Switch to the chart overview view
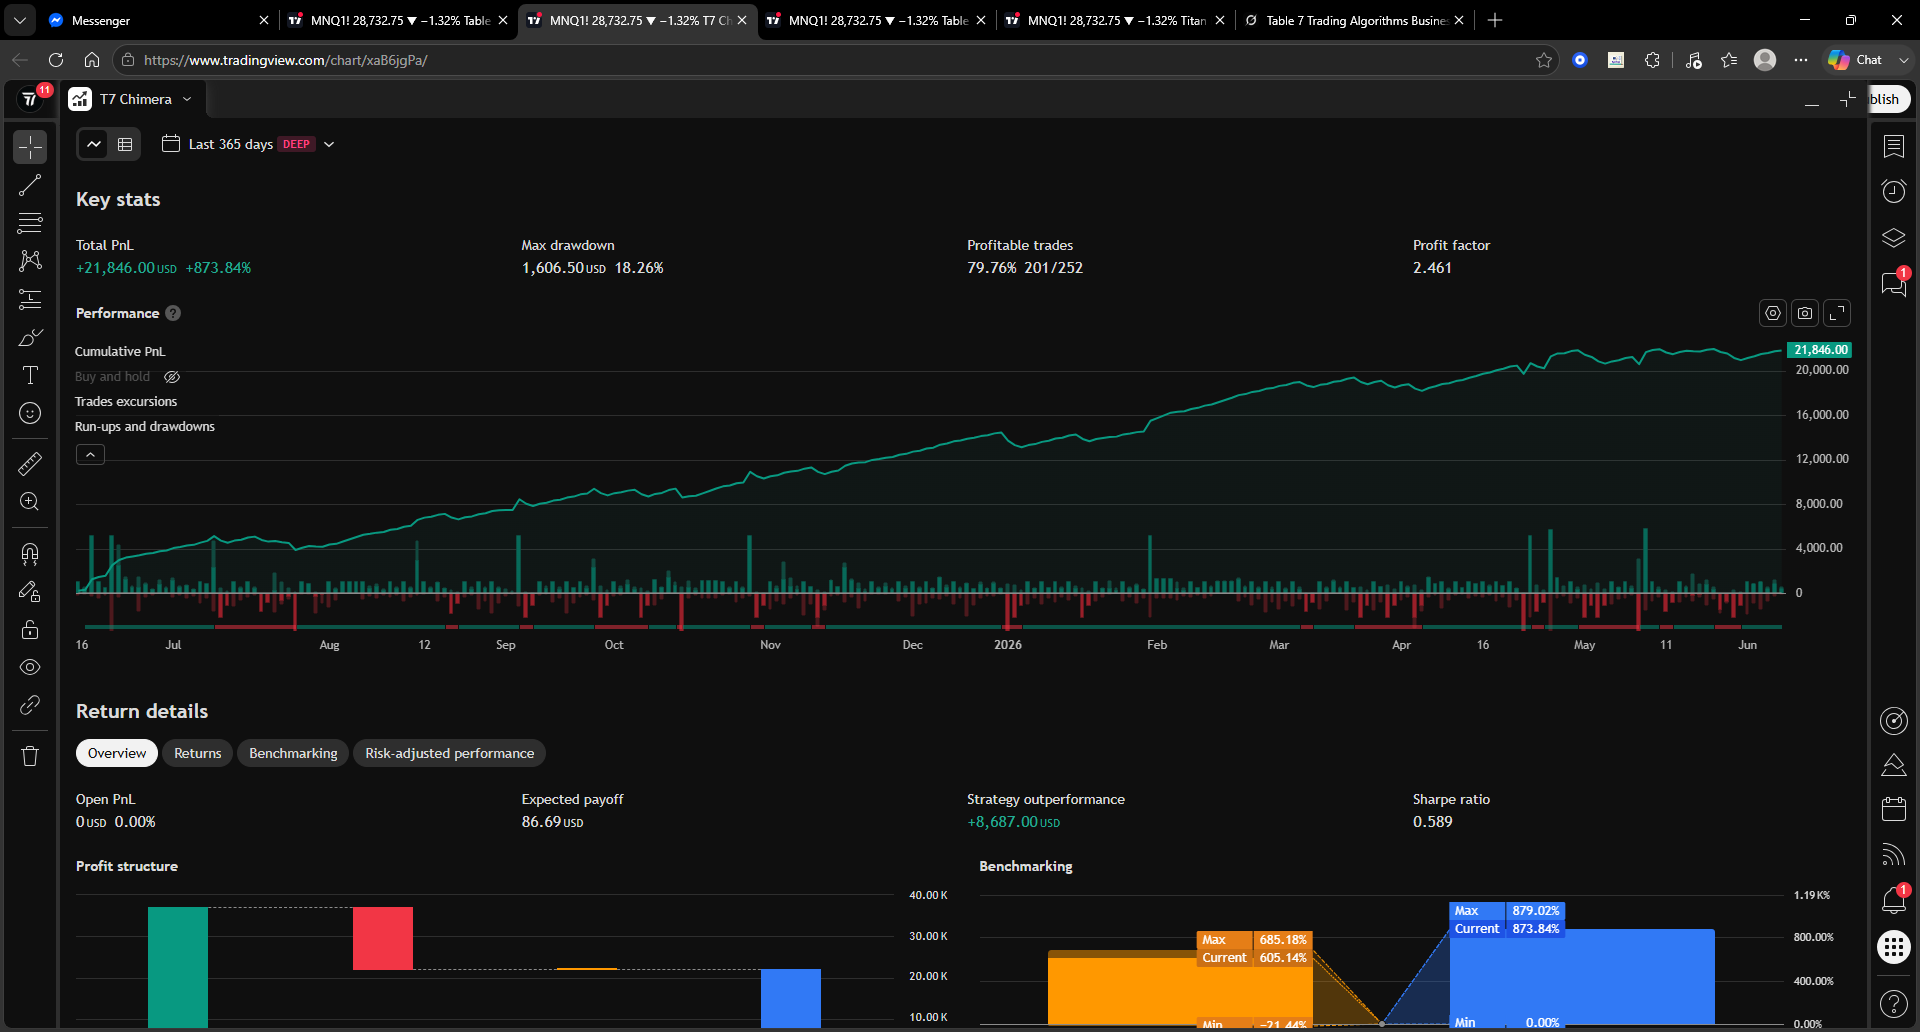The image size is (1920, 1032). click(x=94, y=144)
